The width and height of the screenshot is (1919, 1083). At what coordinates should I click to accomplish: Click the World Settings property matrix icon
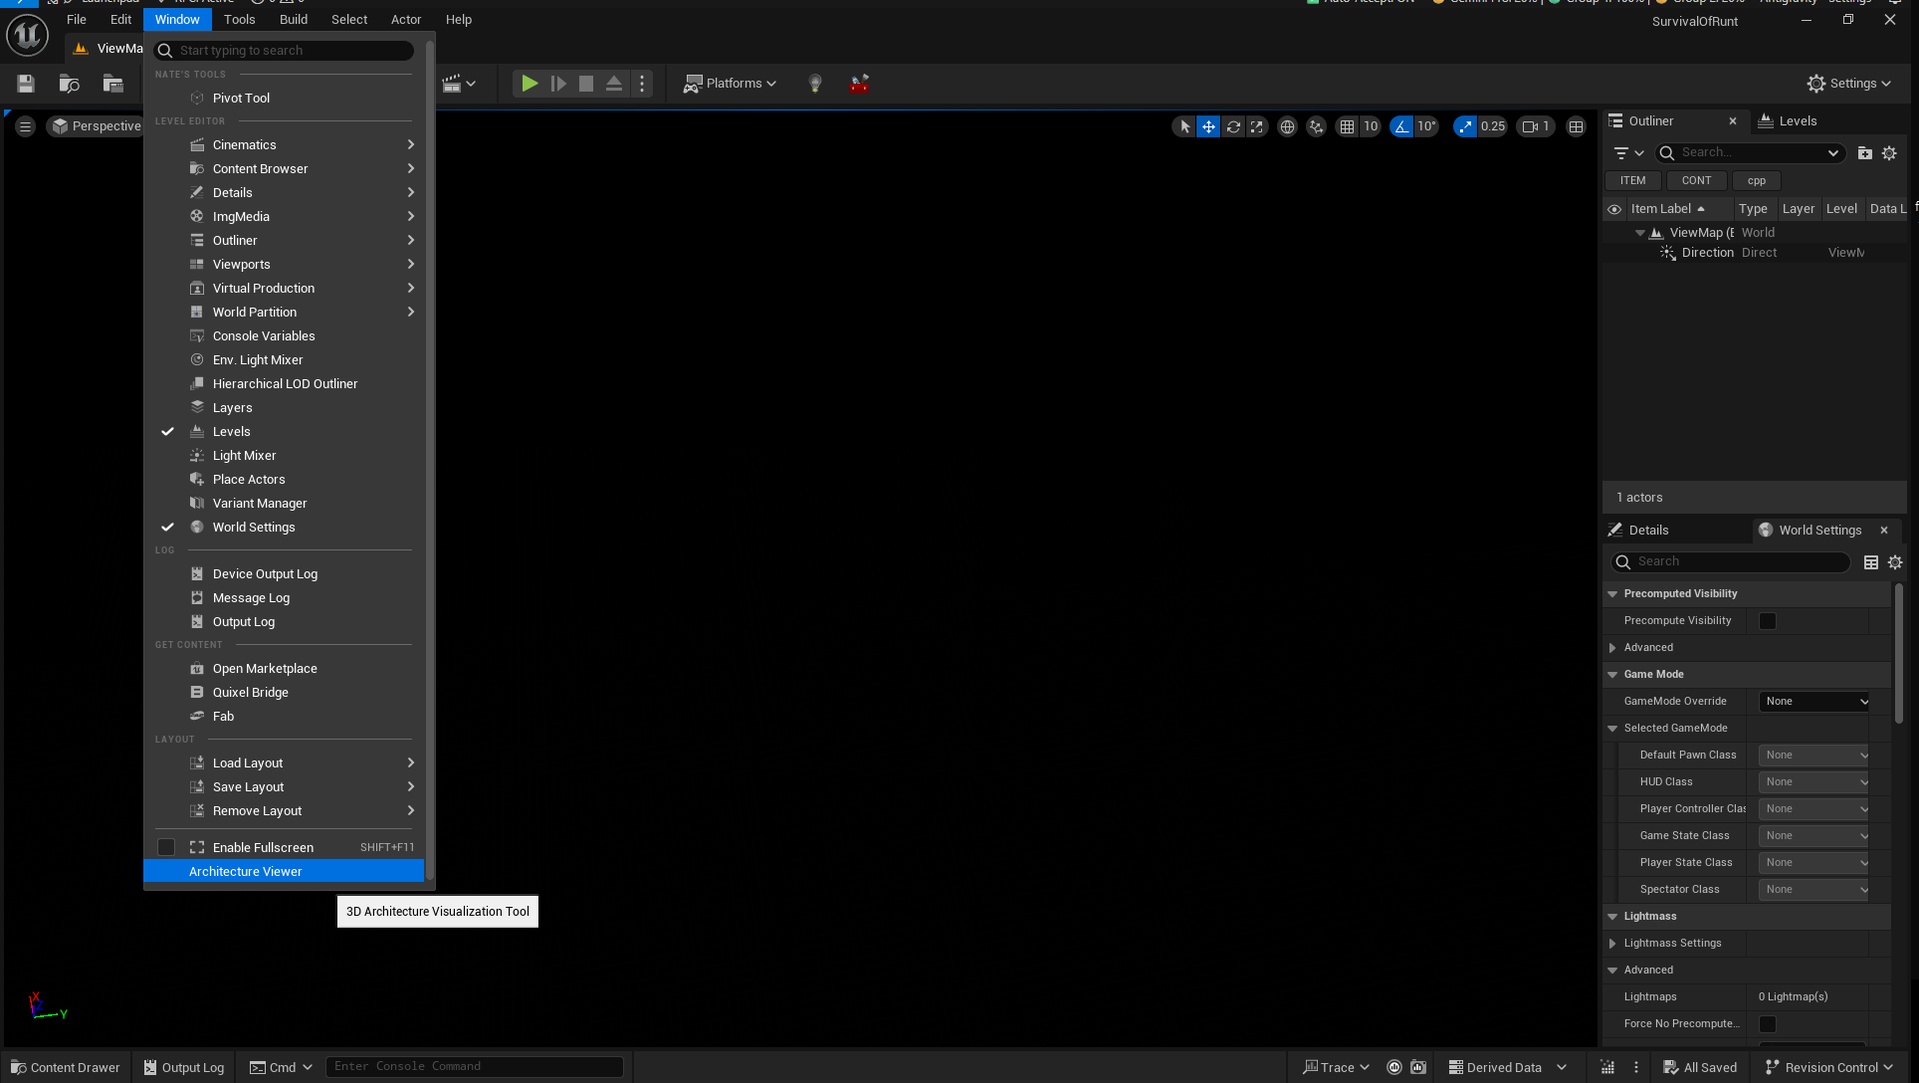[1871, 562]
